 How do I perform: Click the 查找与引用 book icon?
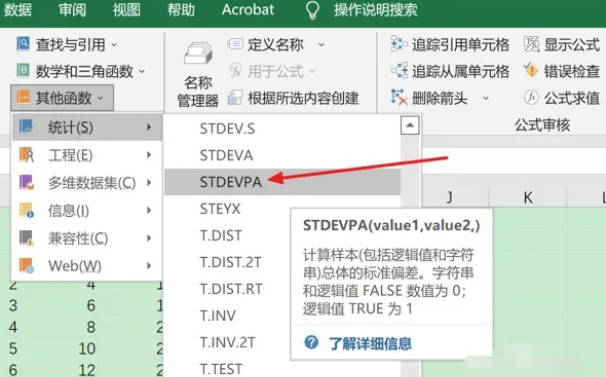point(23,44)
